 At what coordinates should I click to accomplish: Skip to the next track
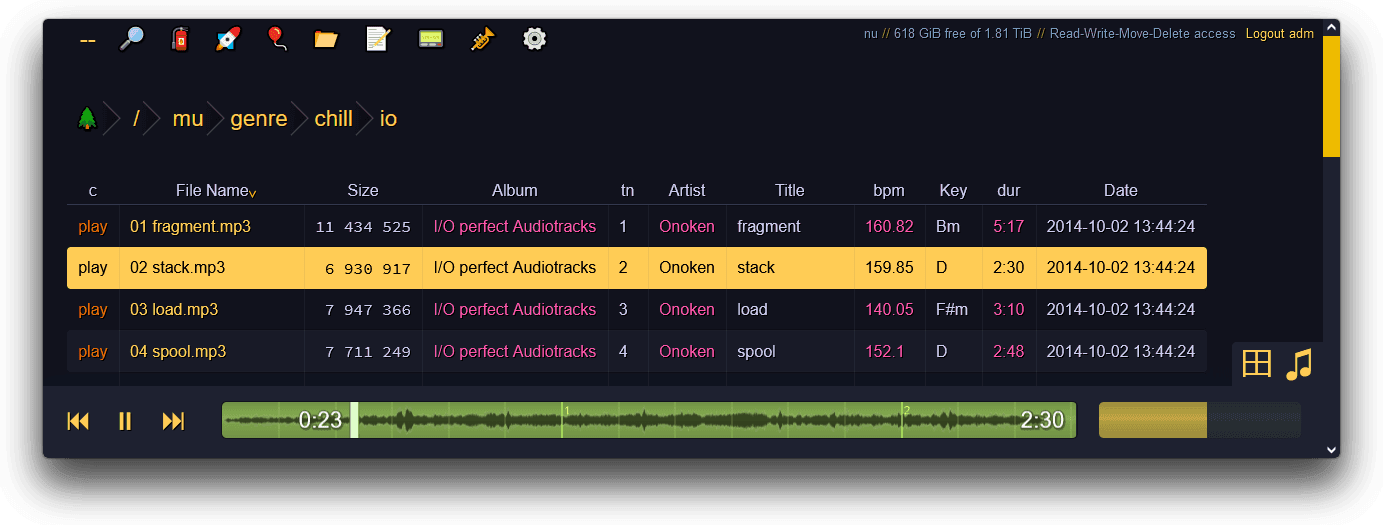(x=173, y=421)
